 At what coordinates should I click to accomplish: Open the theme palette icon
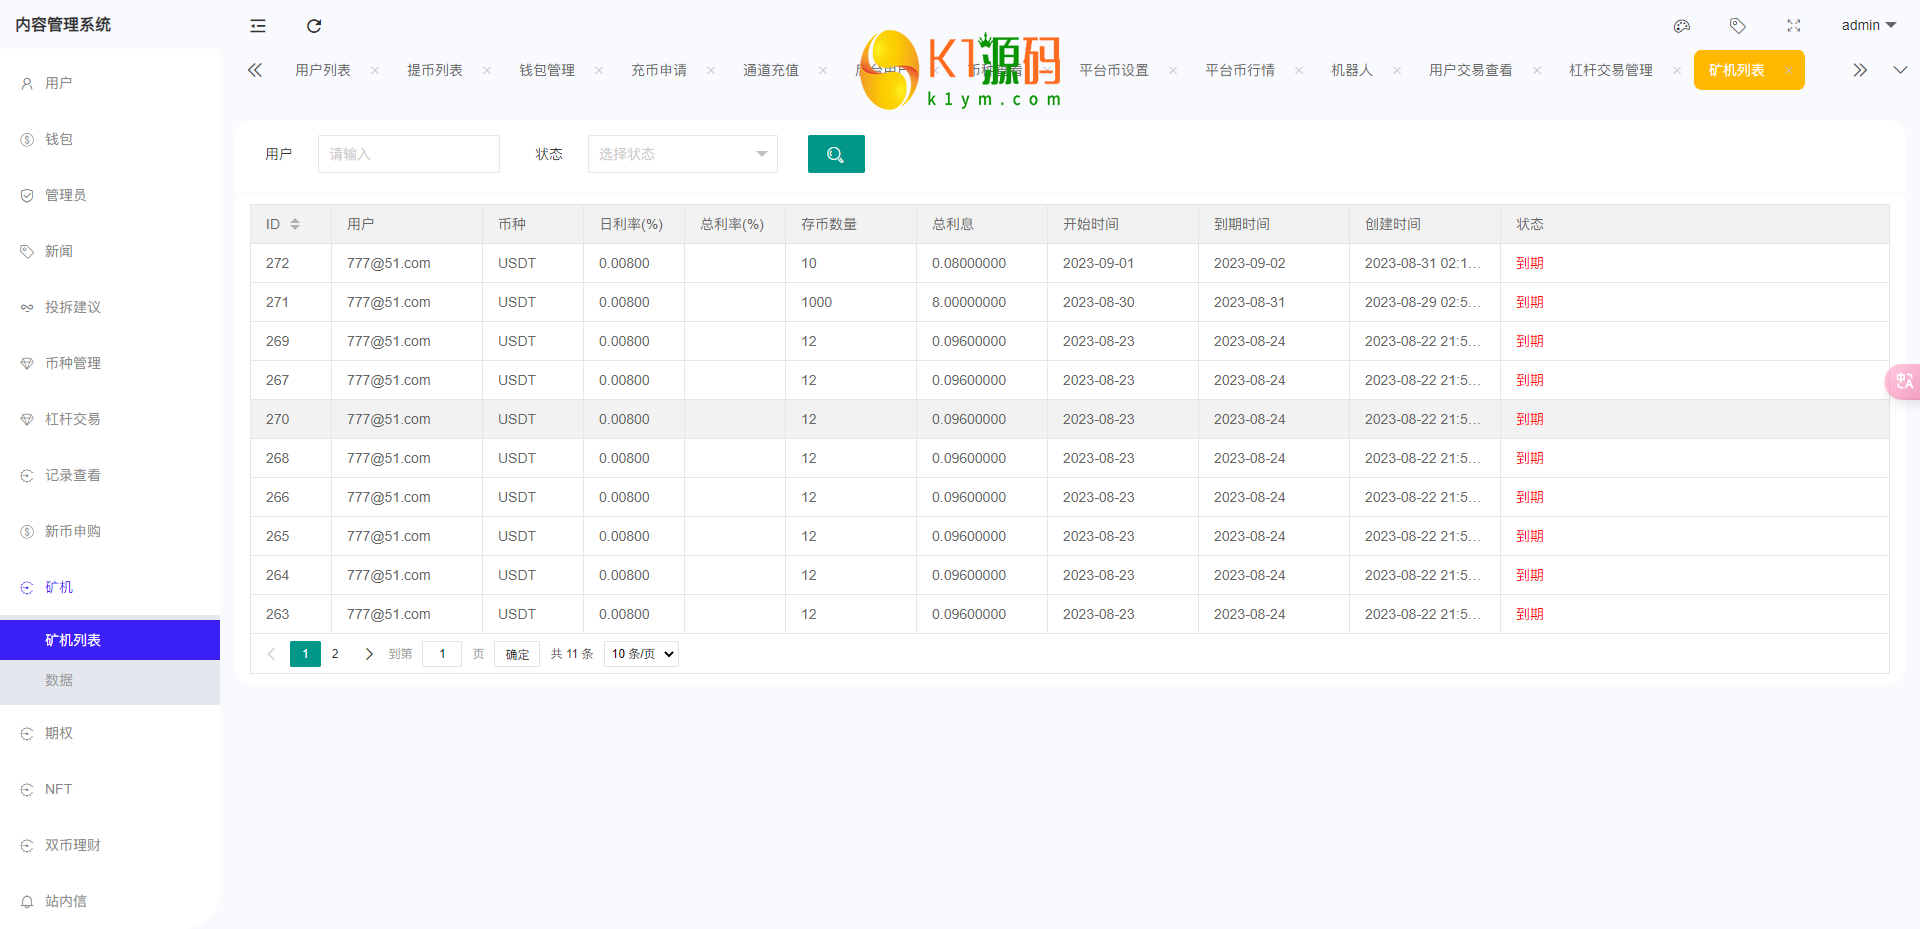tap(1681, 26)
